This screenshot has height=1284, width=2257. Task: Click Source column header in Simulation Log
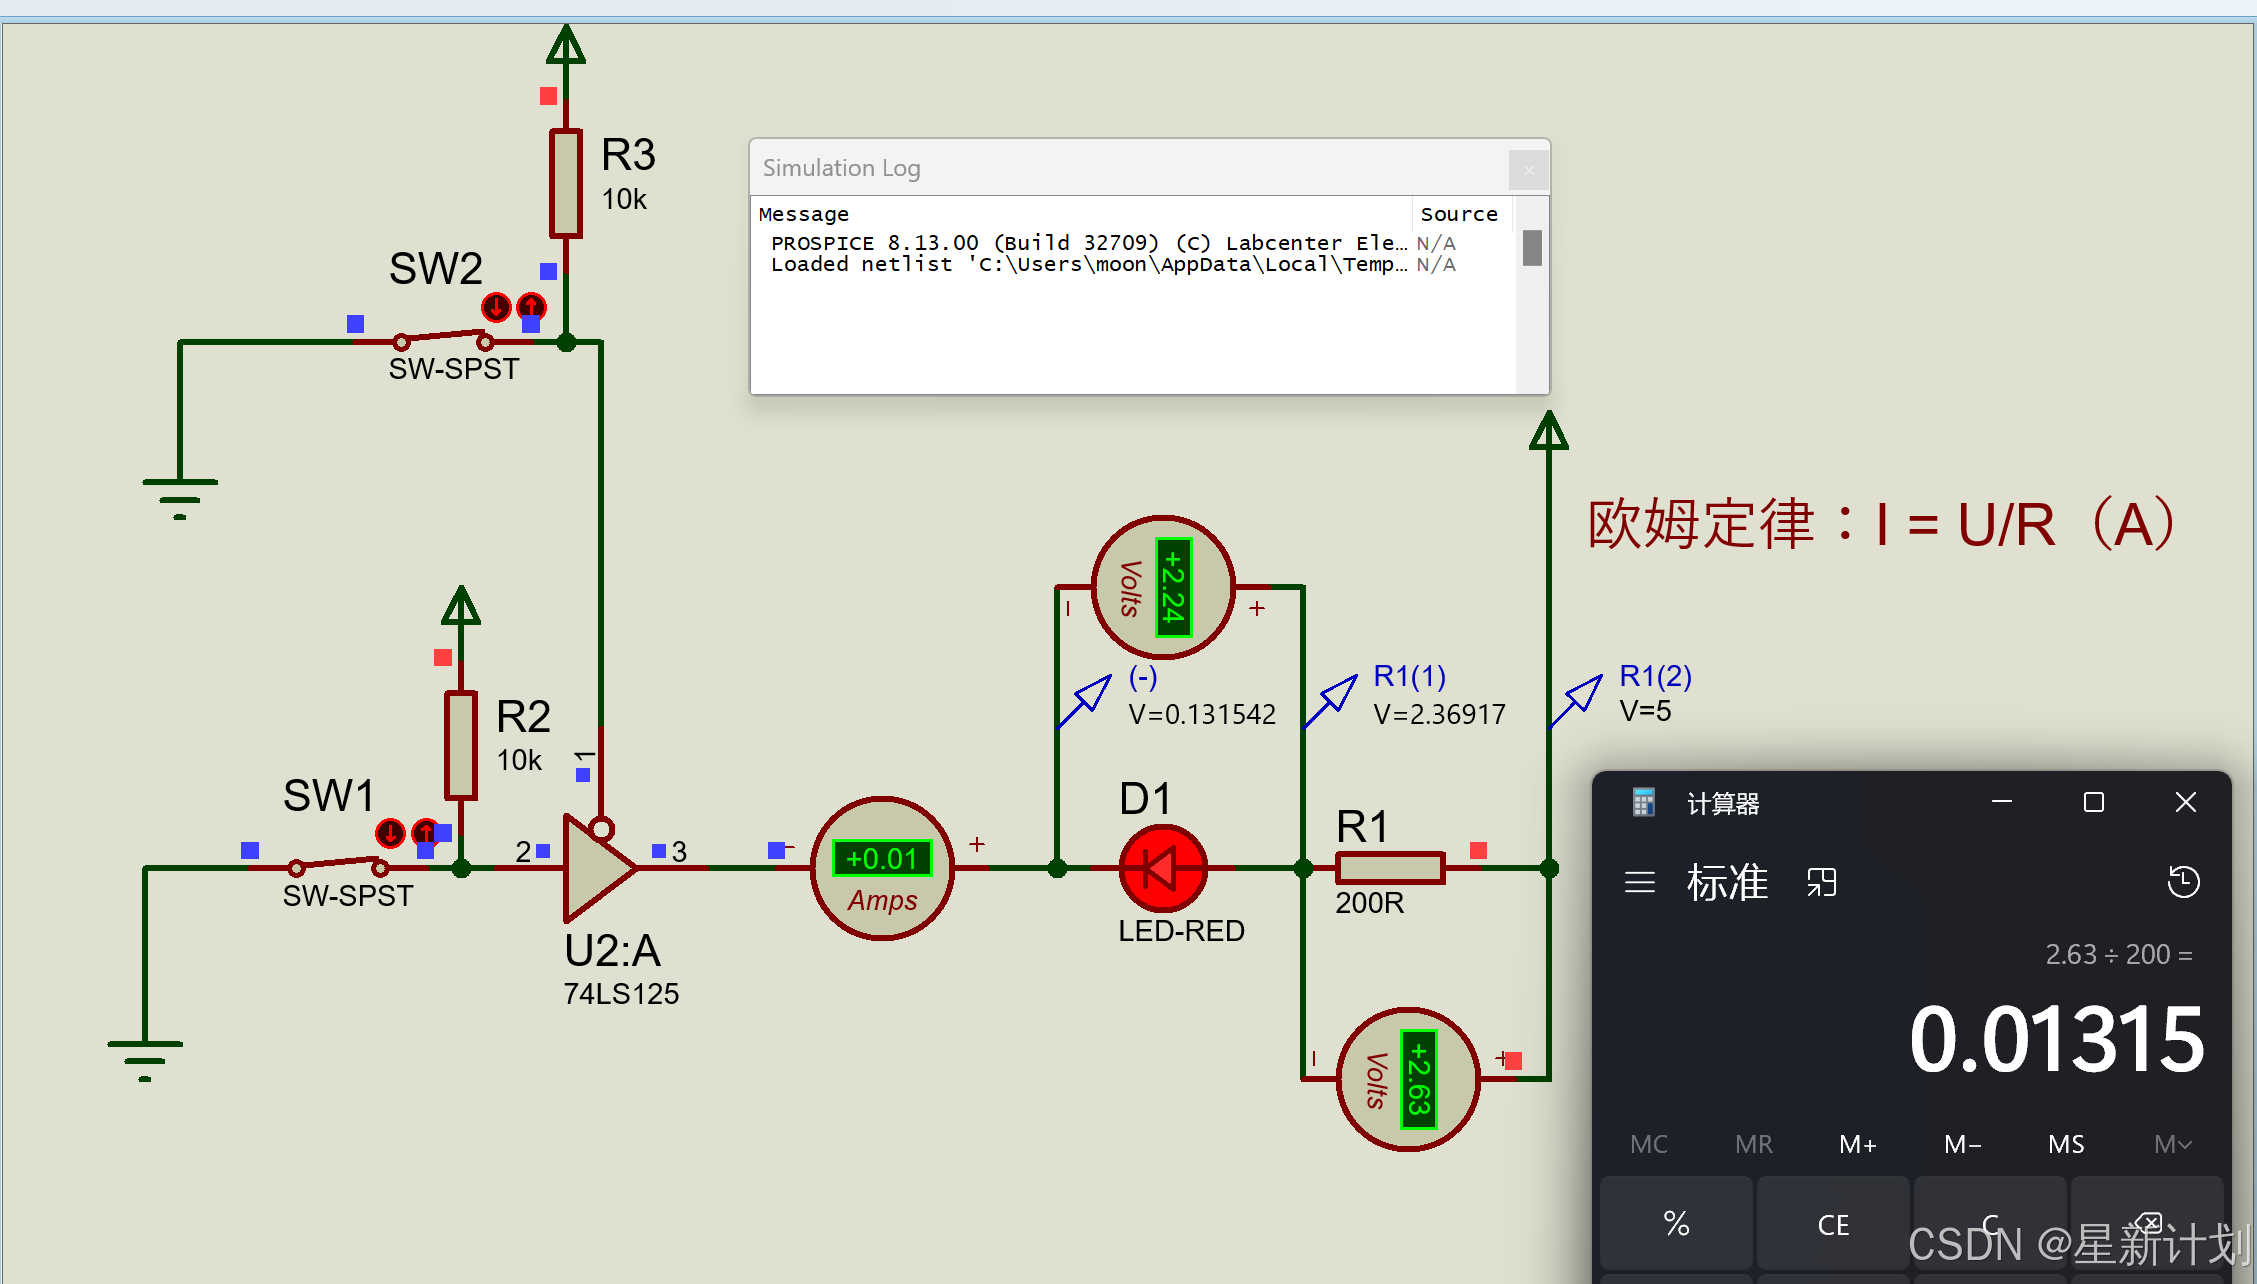[x=1458, y=214]
